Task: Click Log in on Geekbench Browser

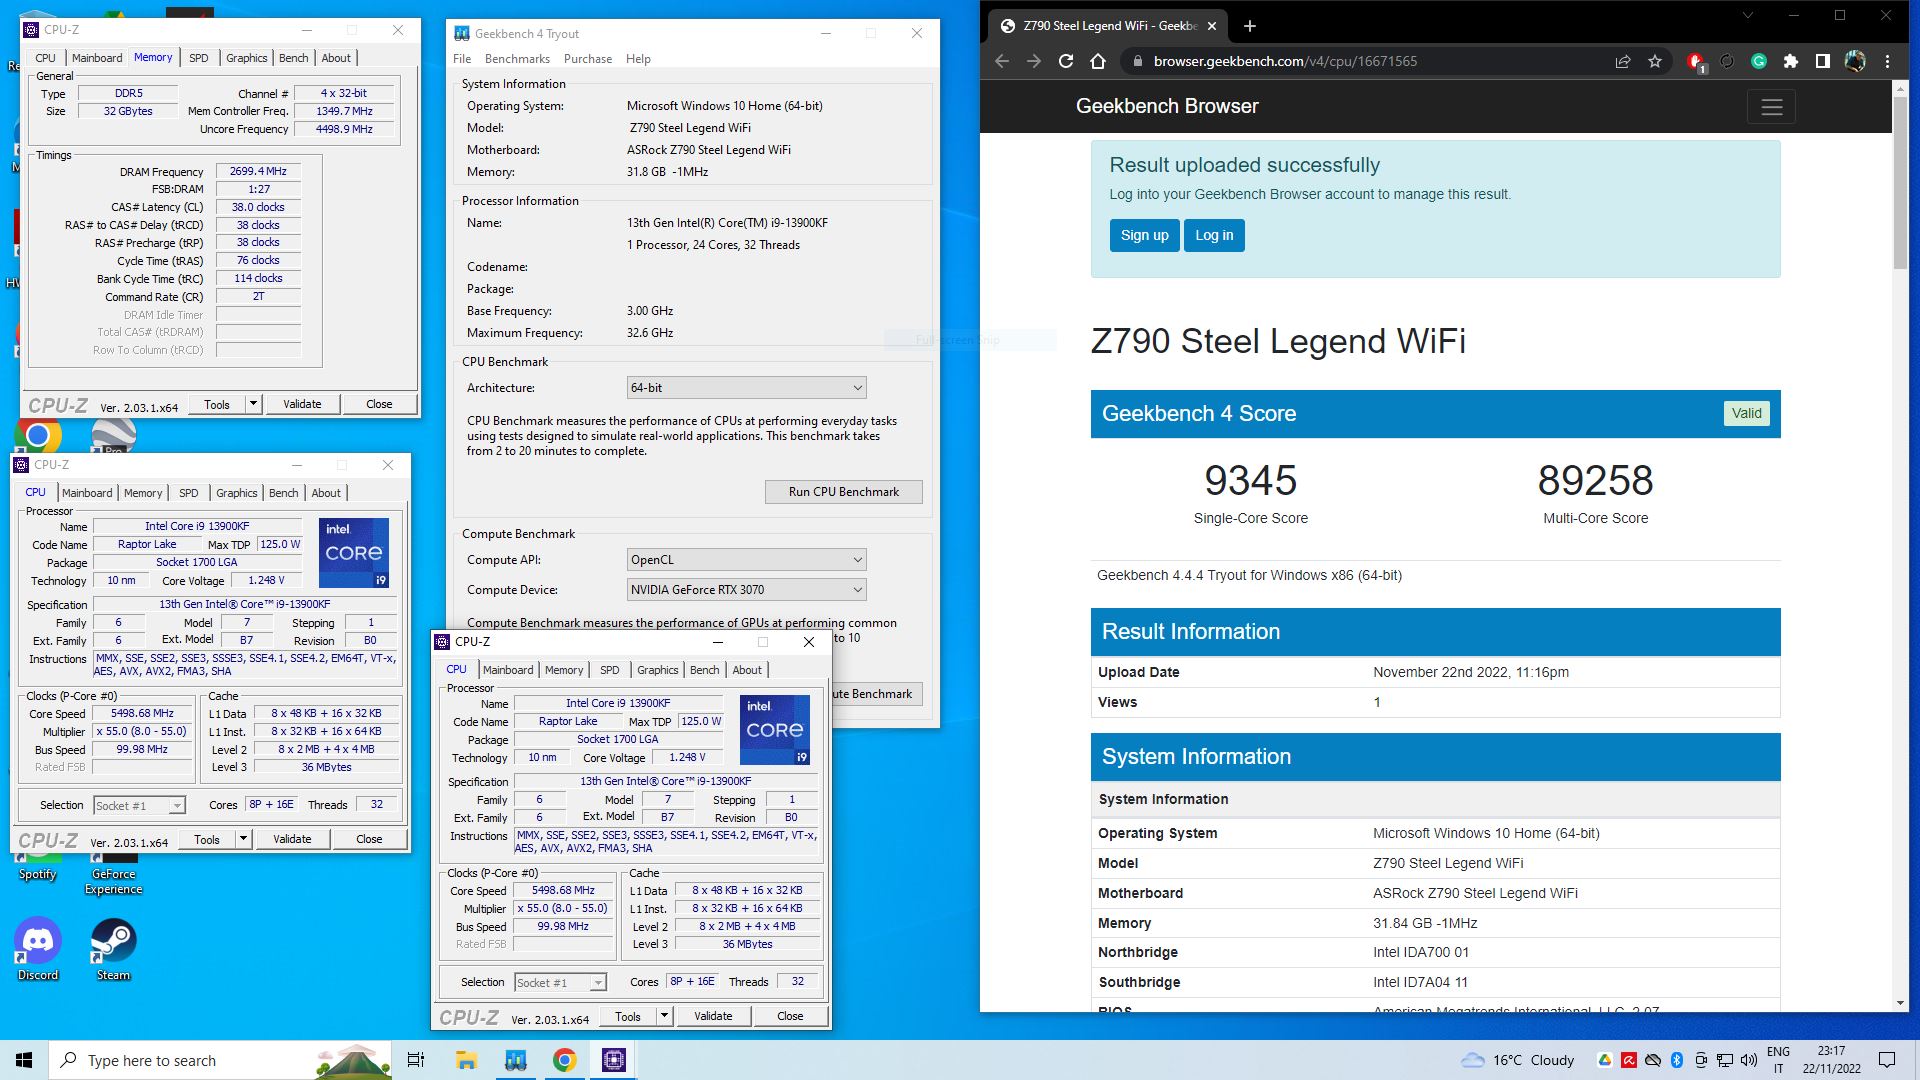Action: pyautogui.click(x=1214, y=236)
